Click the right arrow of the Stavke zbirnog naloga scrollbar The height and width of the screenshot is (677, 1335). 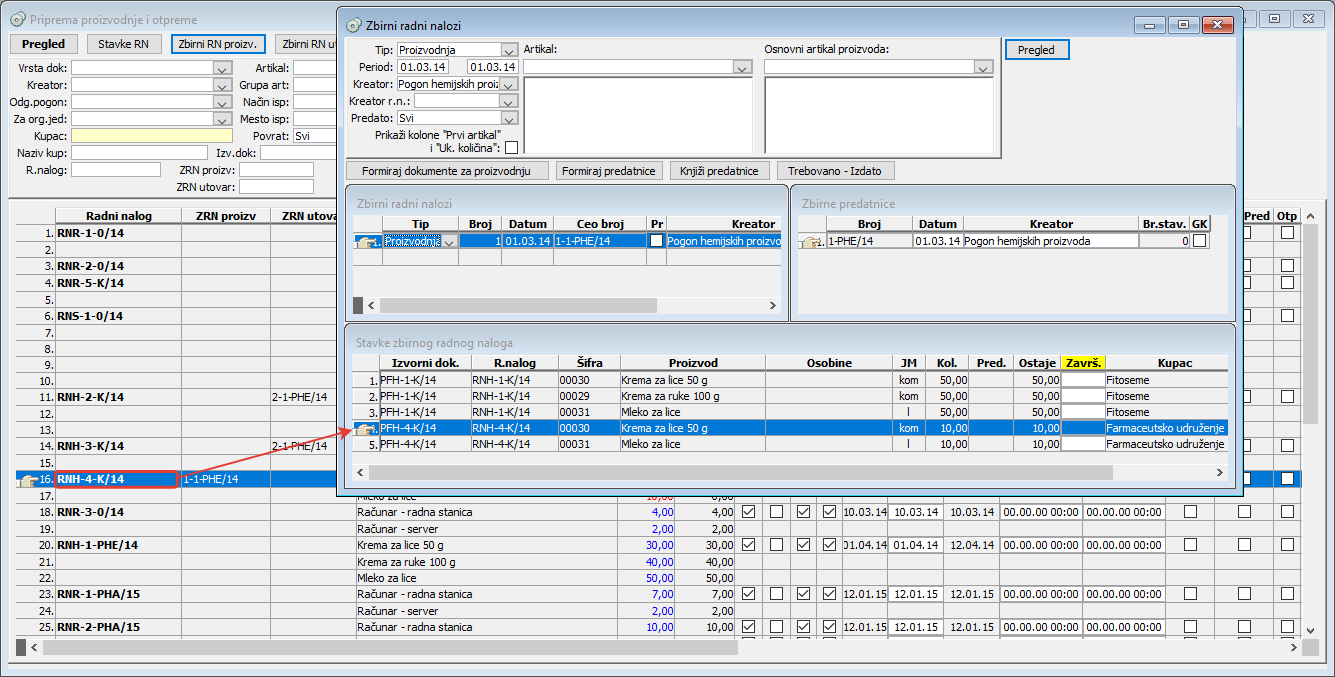pyautogui.click(x=1221, y=472)
